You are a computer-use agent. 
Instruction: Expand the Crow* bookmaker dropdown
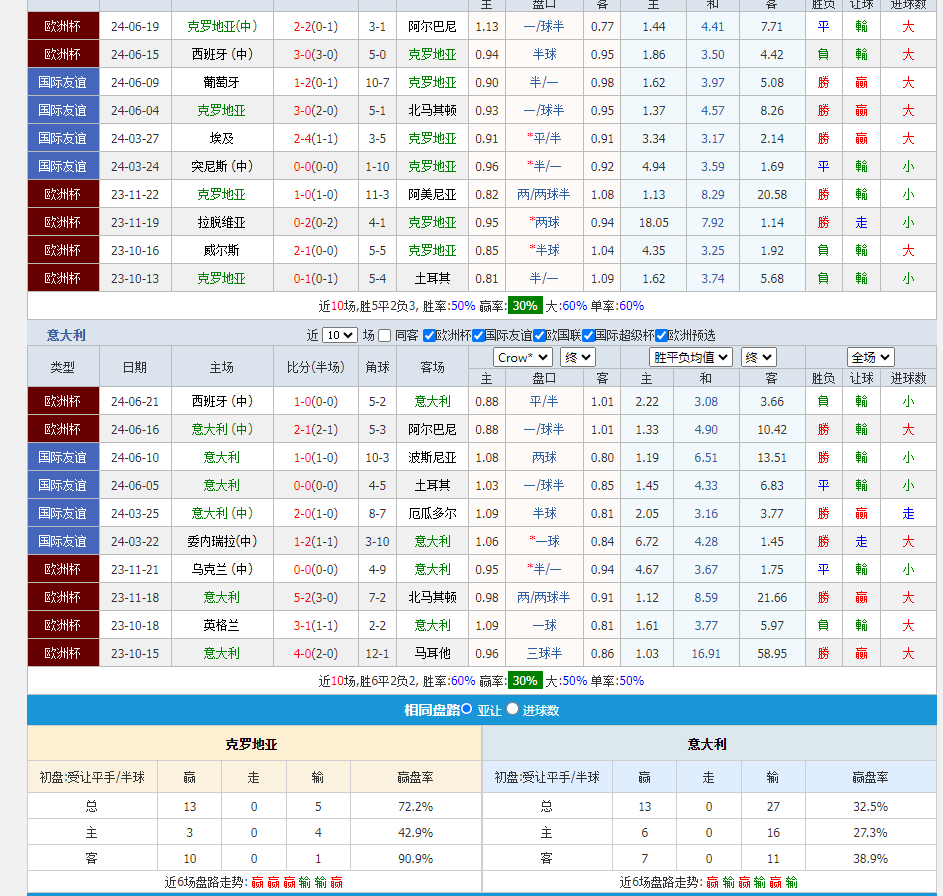tap(522, 357)
